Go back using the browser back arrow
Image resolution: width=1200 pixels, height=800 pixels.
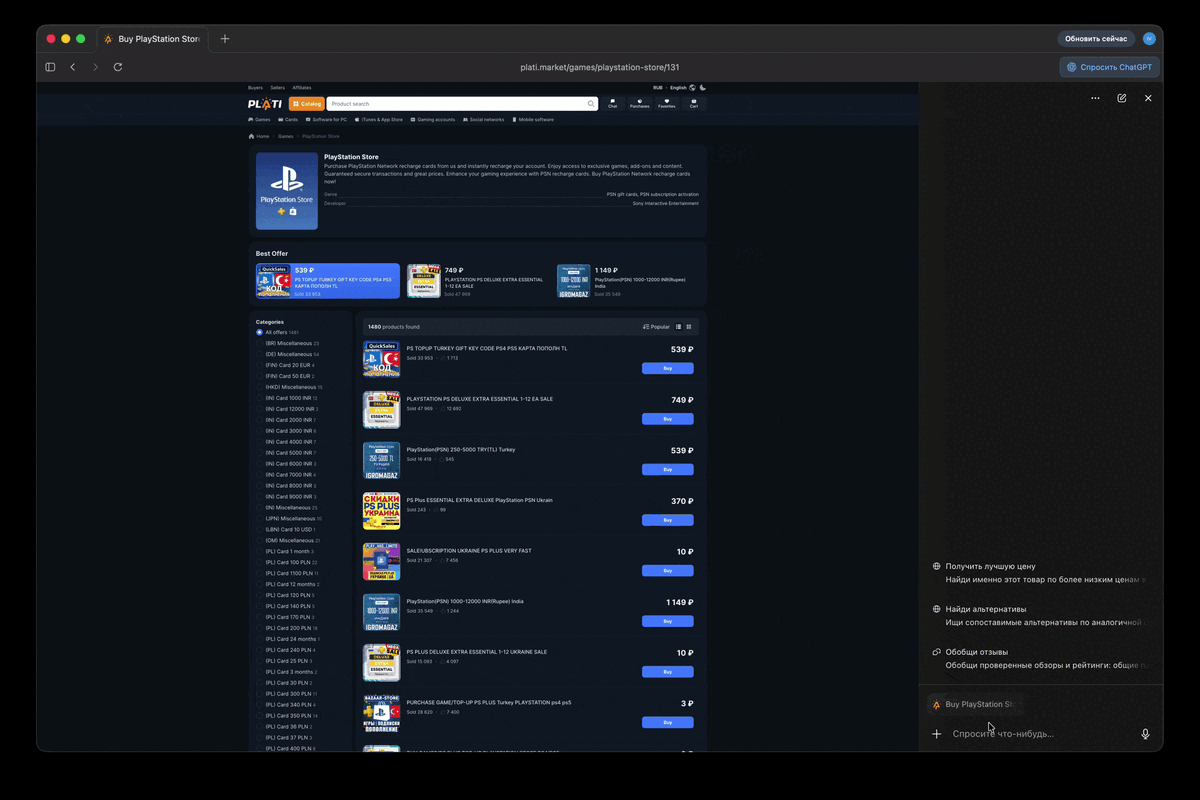73,67
